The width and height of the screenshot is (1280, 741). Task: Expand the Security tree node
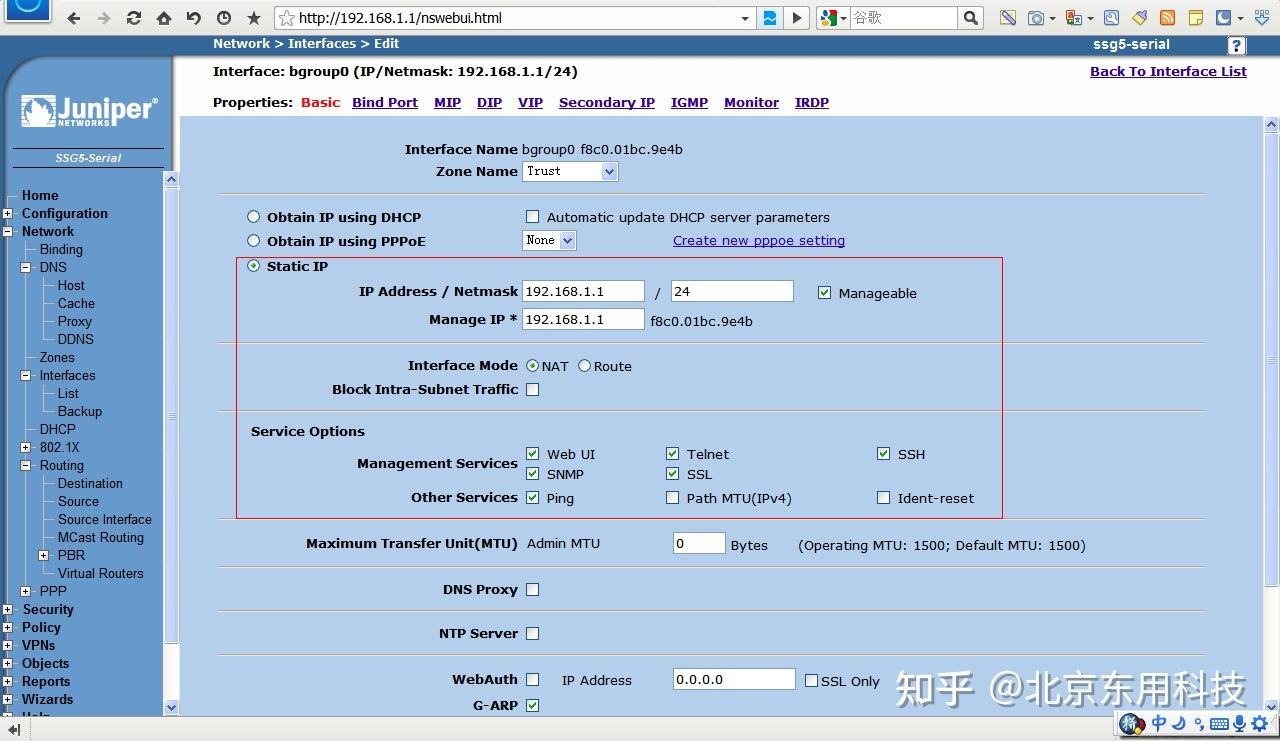pos(6,609)
